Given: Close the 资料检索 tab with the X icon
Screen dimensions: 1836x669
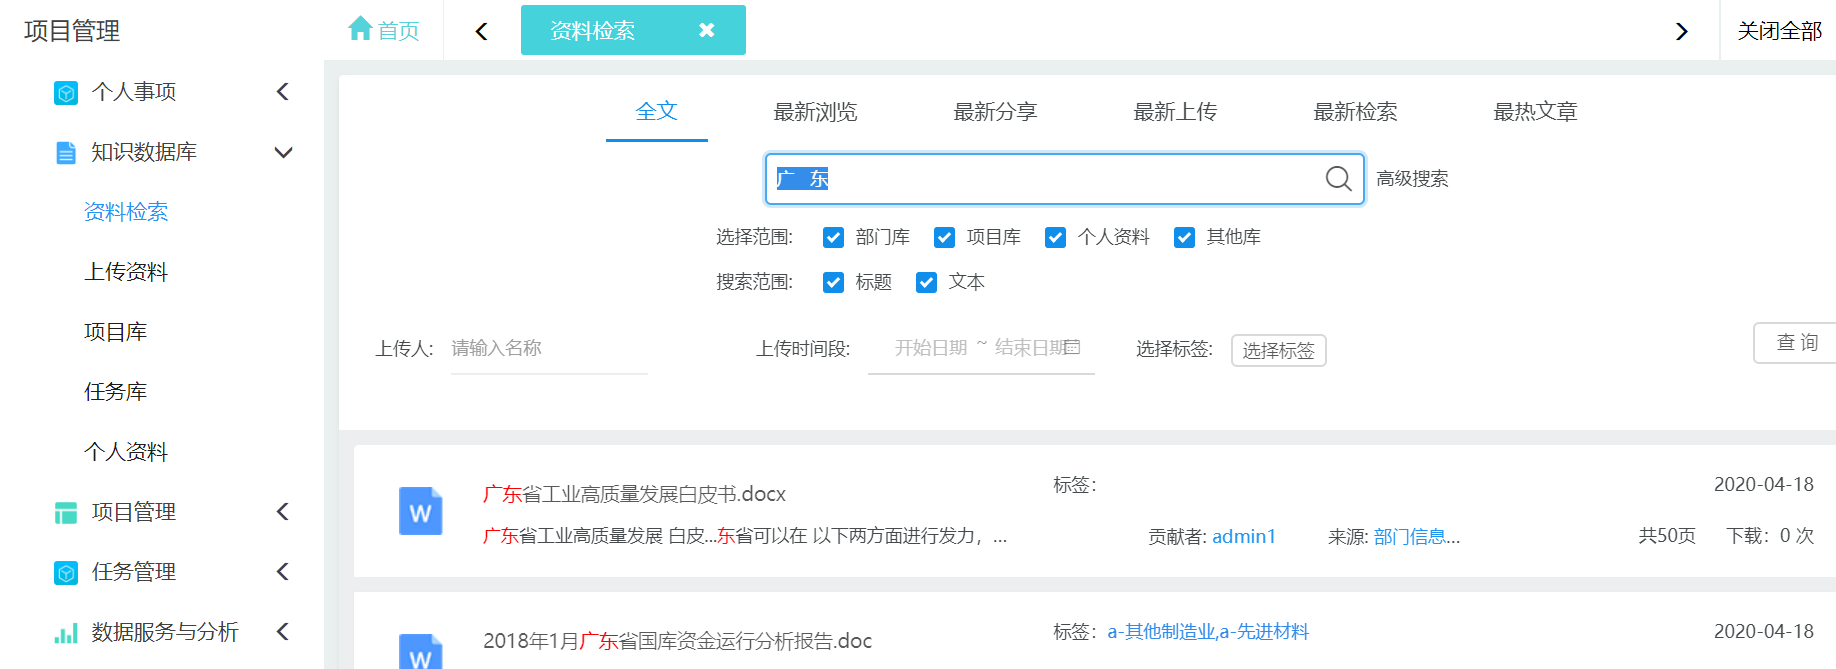Looking at the screenshot, I should (706, 30).
